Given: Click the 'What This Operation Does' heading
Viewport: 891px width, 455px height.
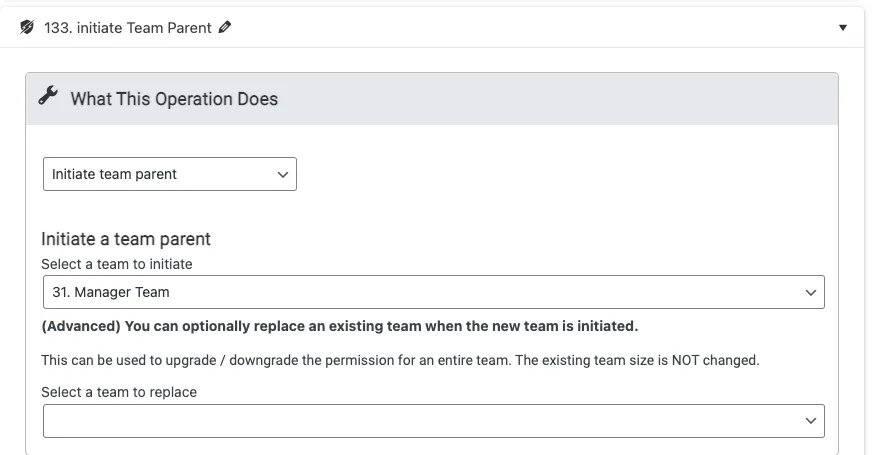Looking at the screenshot, I should [x=174, y=99].
